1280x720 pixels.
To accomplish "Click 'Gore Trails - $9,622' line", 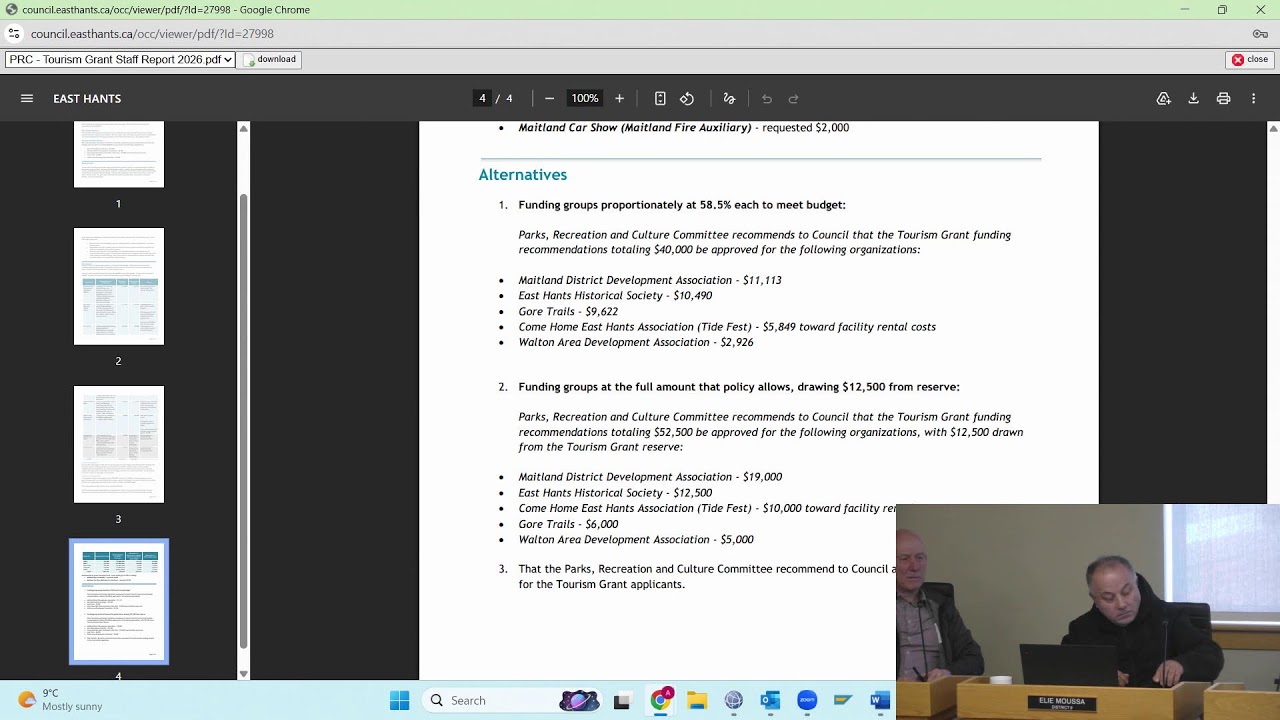I will [568, 311].
